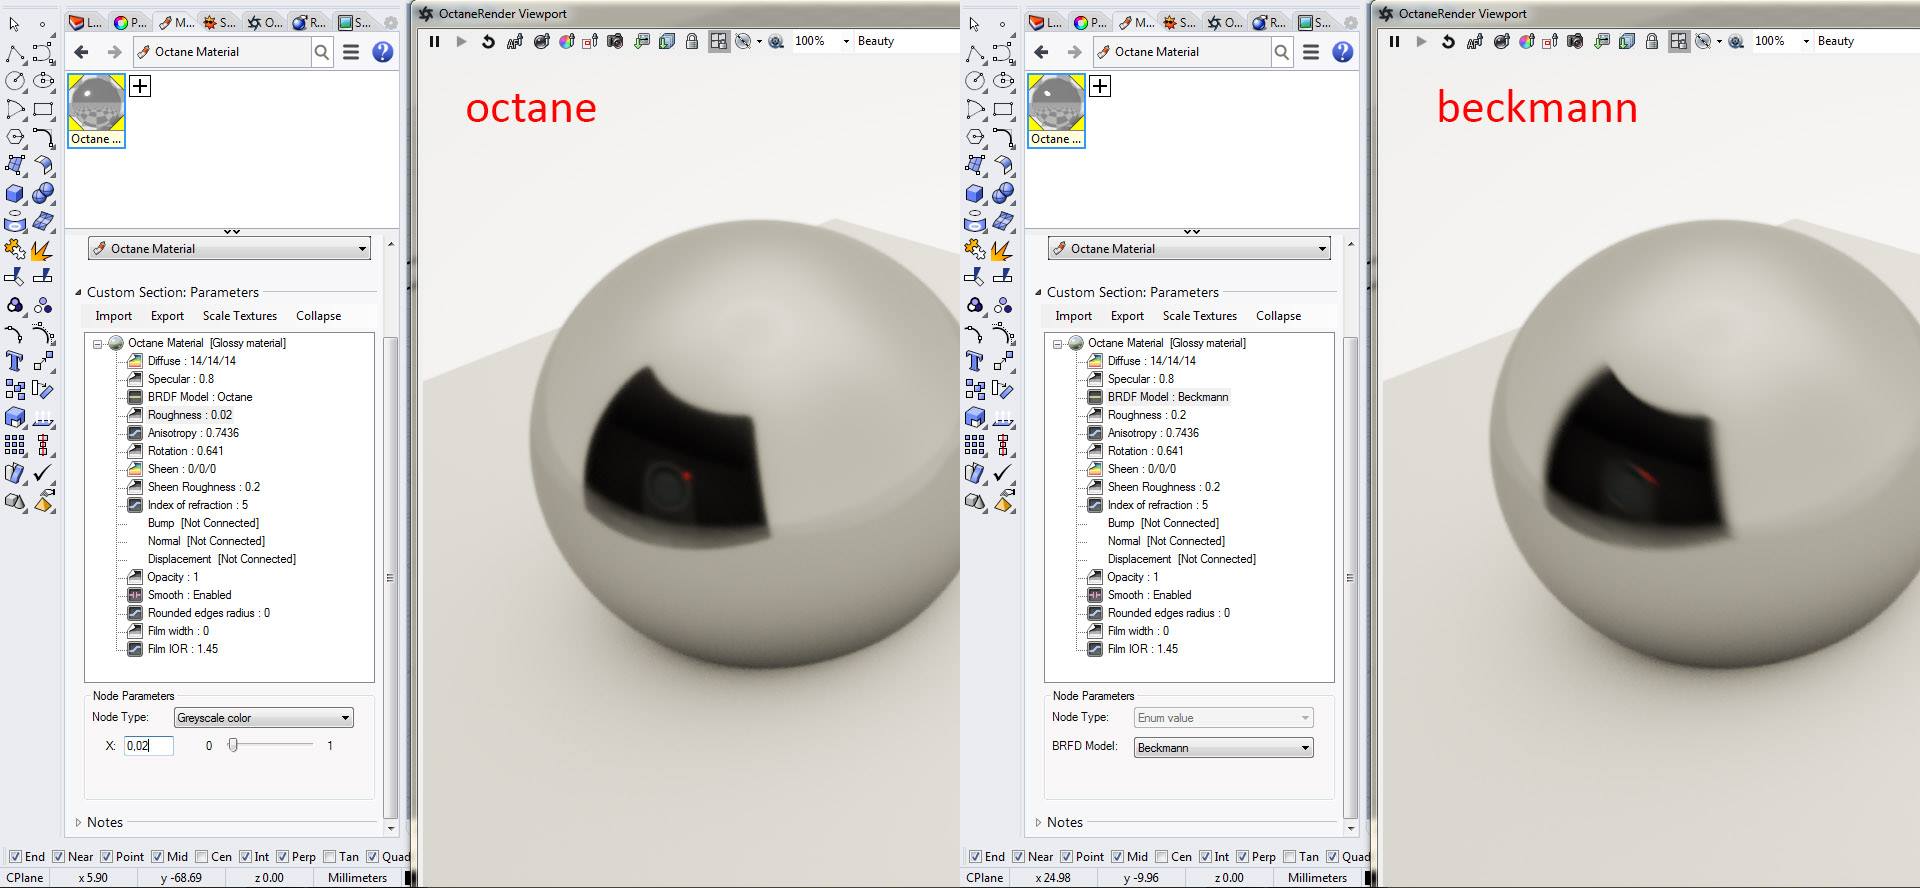
Task: Open Greyscale color Node Type dropdown
Action: pyautogui.click(x=263, y=718)
